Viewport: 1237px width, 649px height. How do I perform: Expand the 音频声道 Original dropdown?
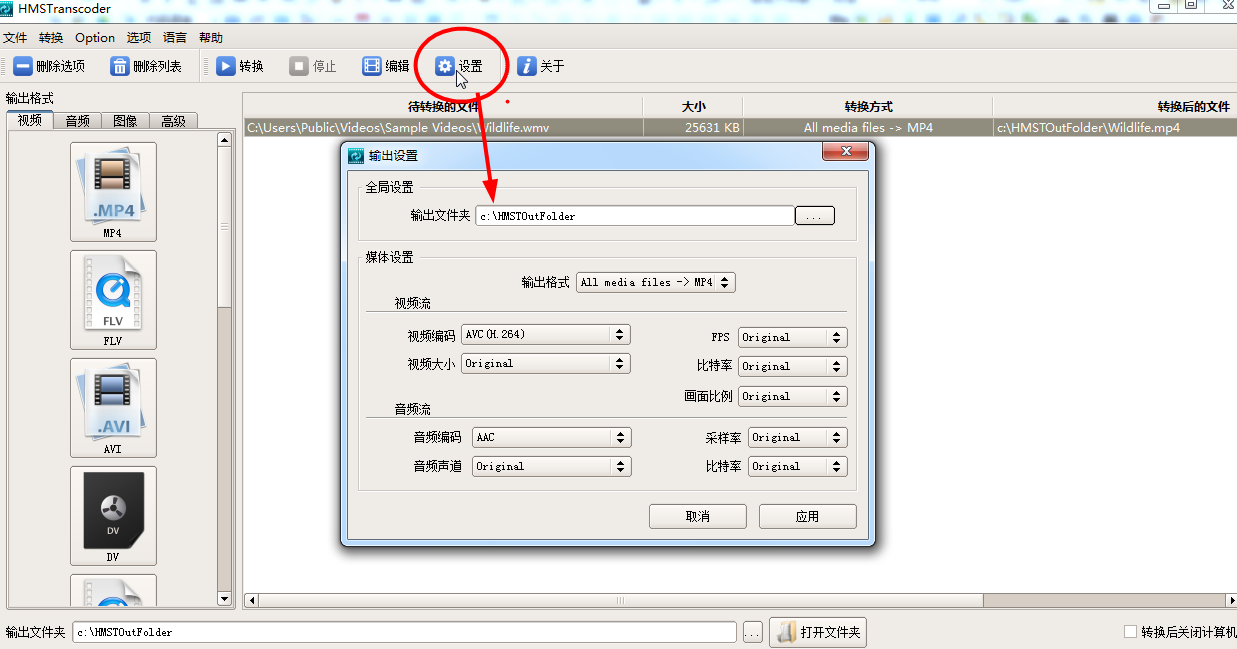(x=552, y=466)
